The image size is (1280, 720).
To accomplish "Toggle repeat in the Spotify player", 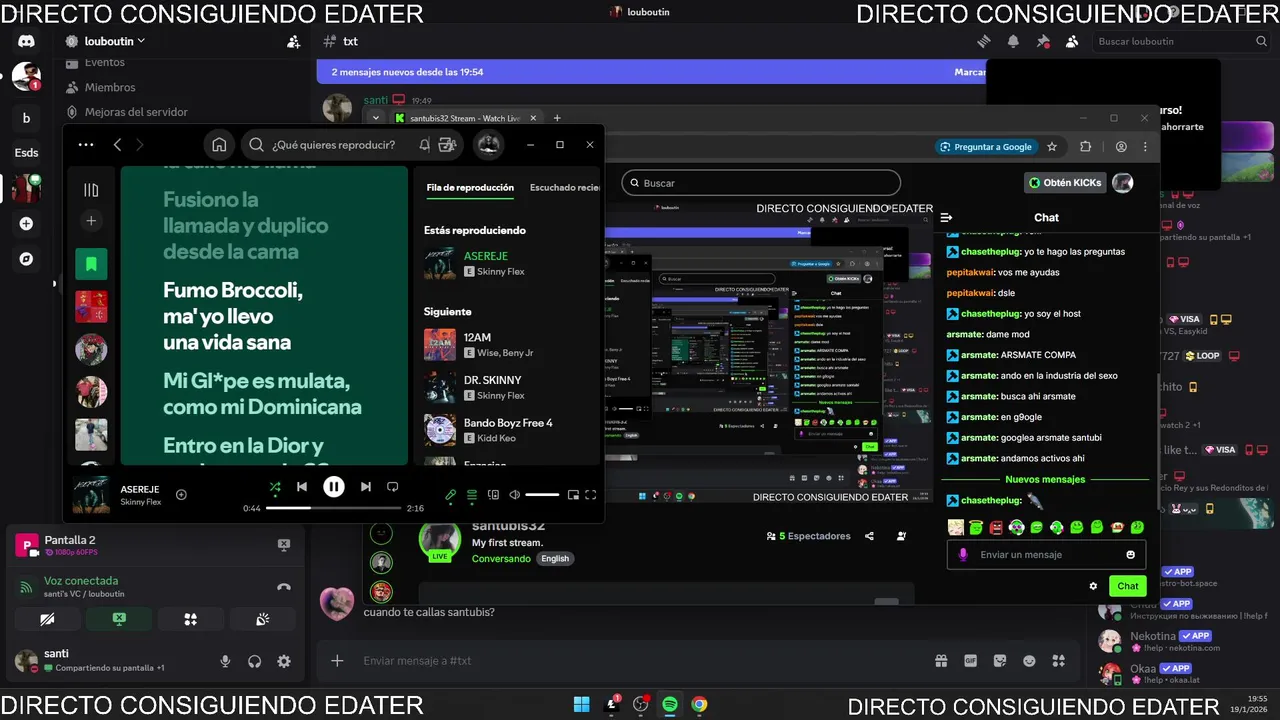I will coord(392,487).
